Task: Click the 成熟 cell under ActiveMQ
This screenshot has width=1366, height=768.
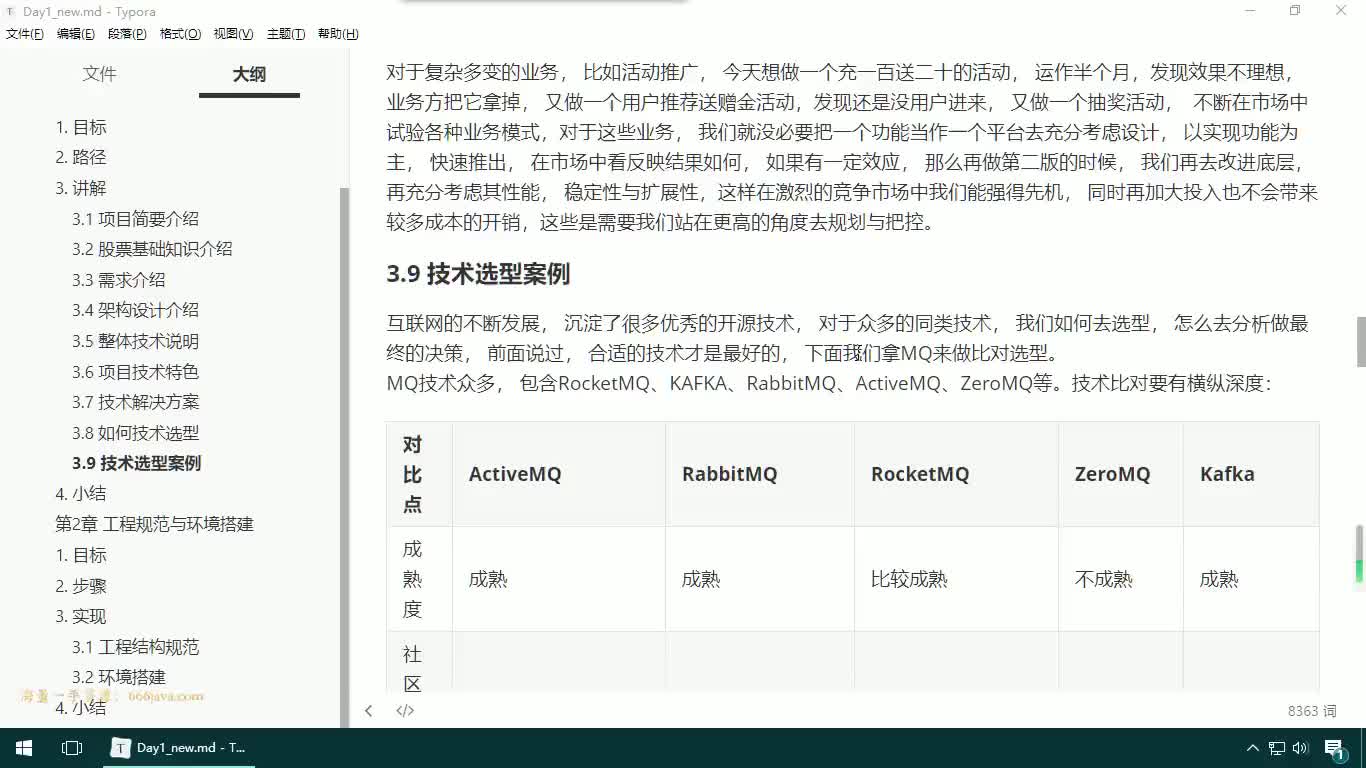Action: point(559,579)
